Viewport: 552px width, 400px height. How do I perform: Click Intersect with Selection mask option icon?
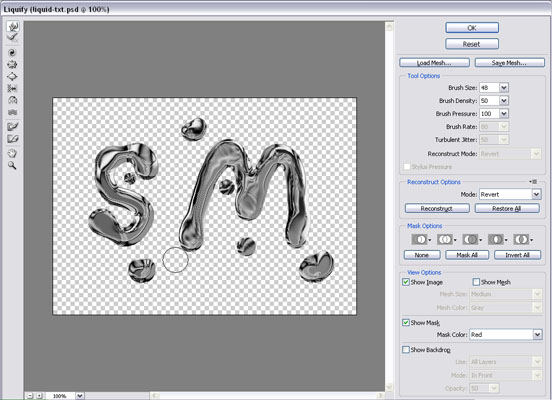(x=497, y=240)
